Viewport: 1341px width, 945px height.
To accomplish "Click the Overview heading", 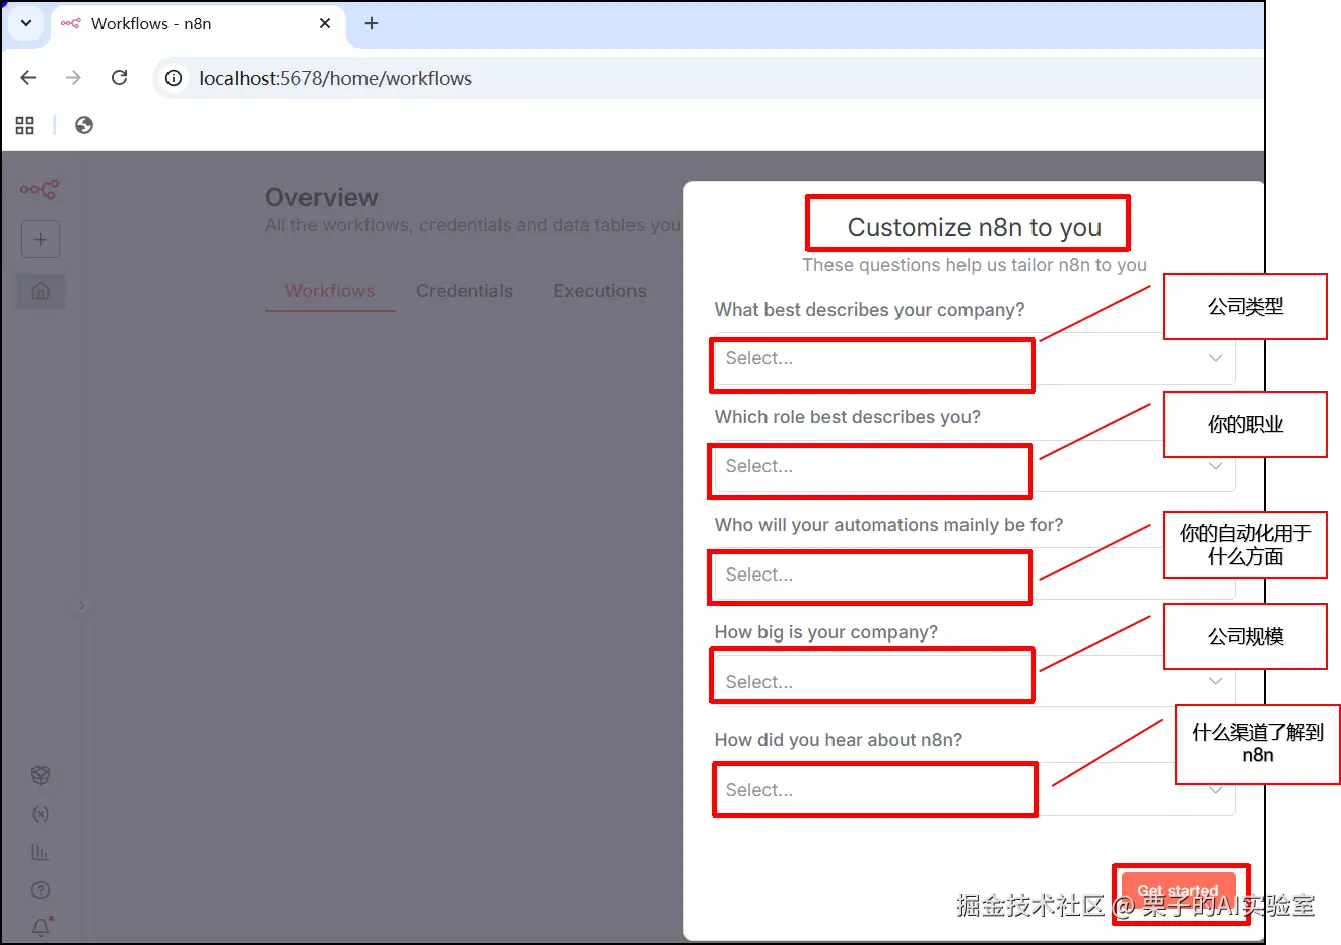I will (x=322, y=197).
